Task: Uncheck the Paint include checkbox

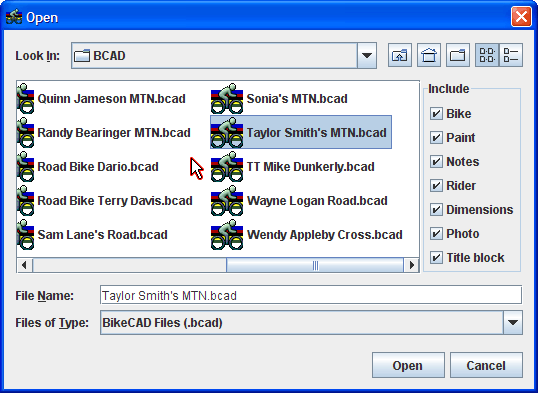Action: 436,138
